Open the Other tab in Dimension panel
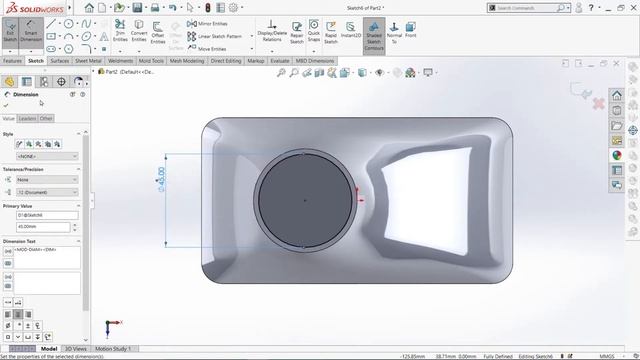Screen dimensions: 640x360 click(x=46, y=118)
